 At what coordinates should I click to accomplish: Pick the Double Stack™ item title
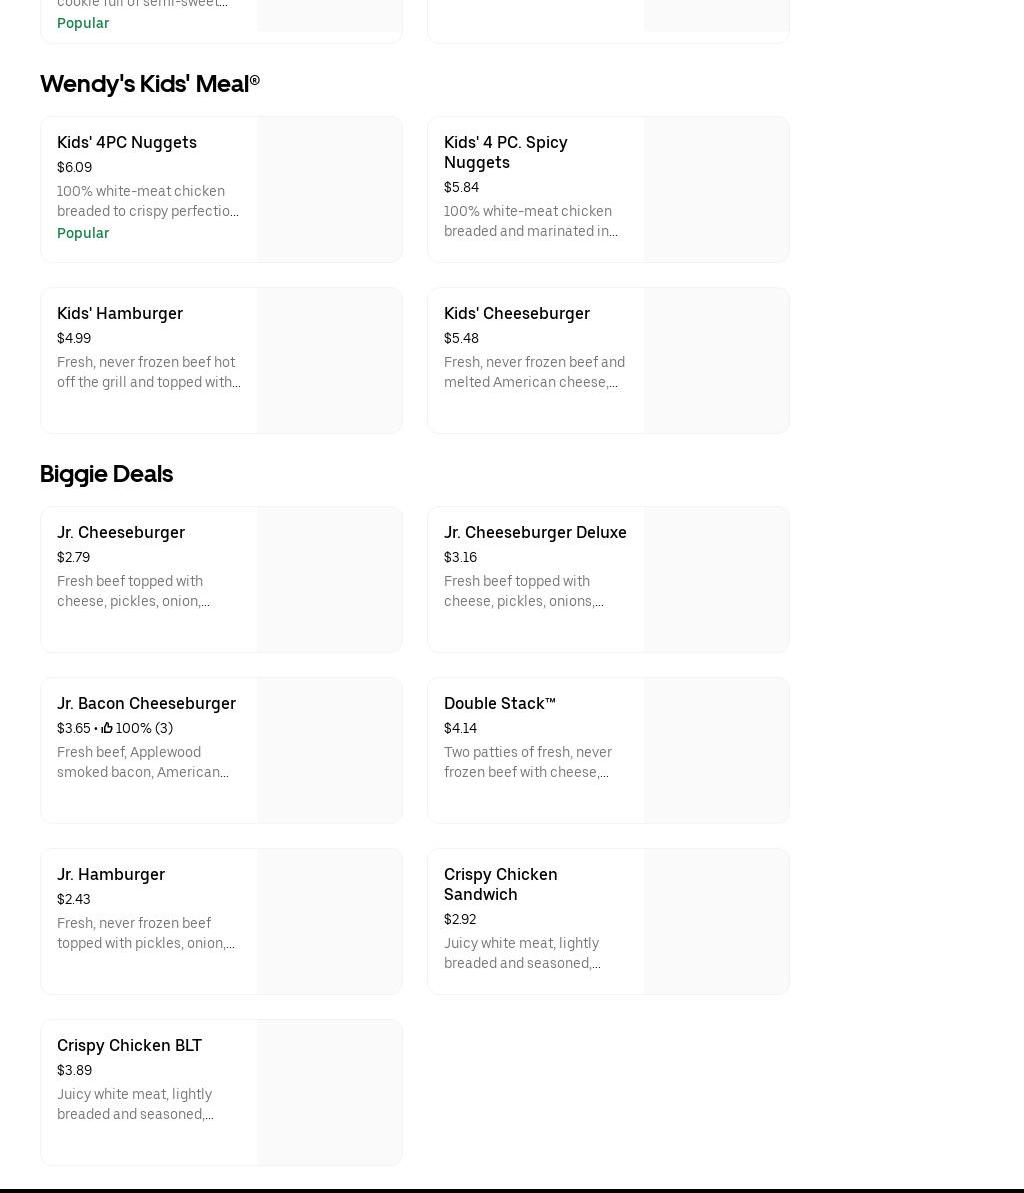(x=499, y=704)
